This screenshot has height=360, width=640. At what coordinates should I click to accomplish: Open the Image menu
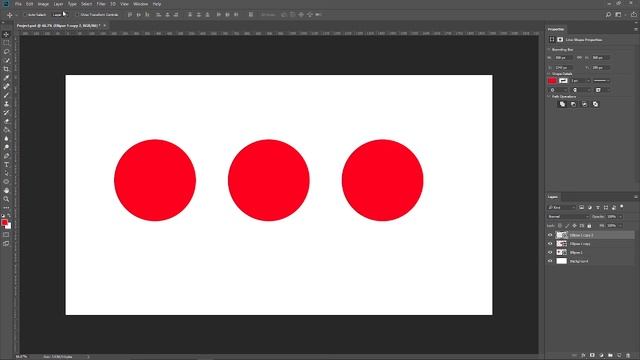[43, 4]
